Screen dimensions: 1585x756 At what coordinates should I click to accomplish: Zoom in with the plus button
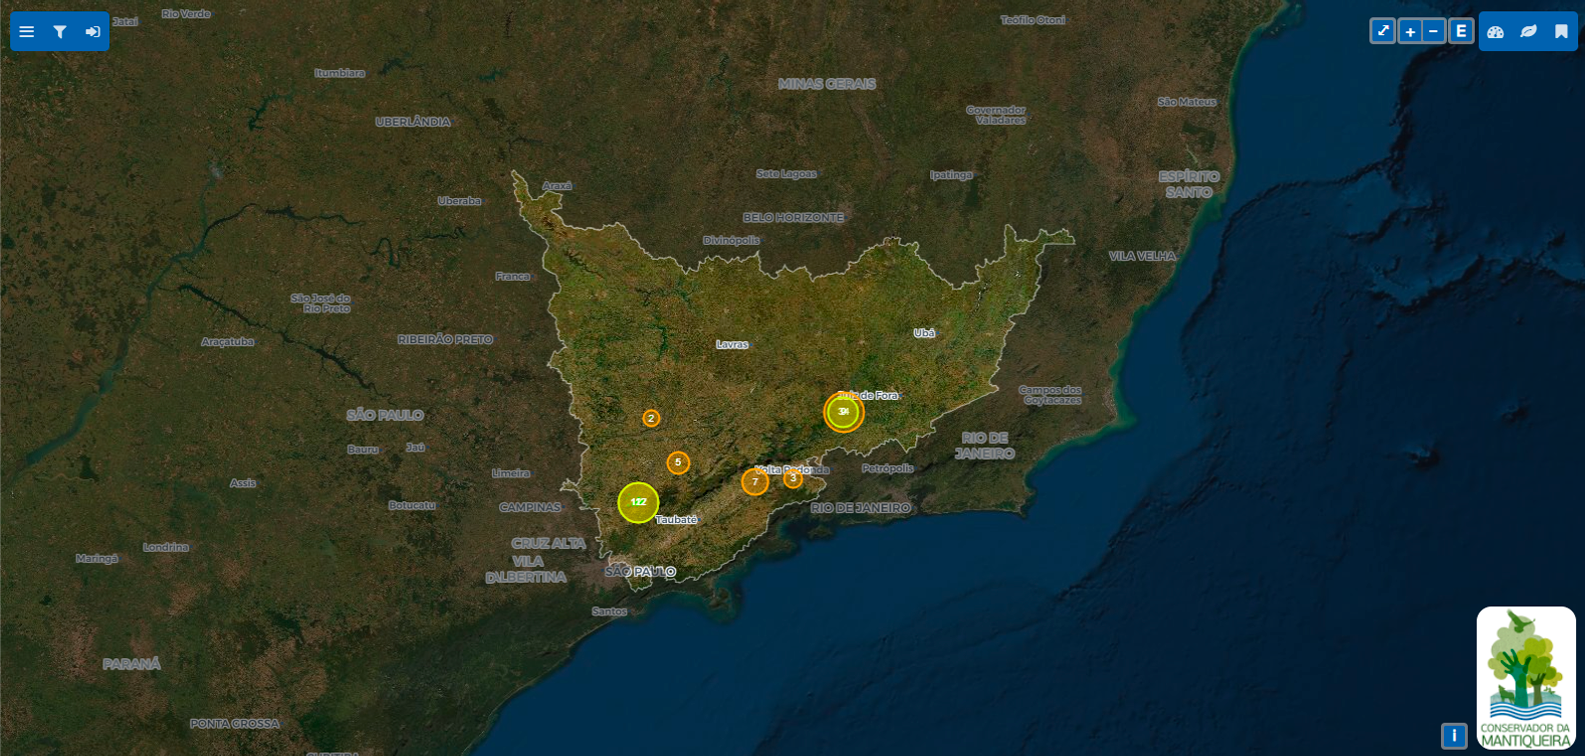[1410, 31]
